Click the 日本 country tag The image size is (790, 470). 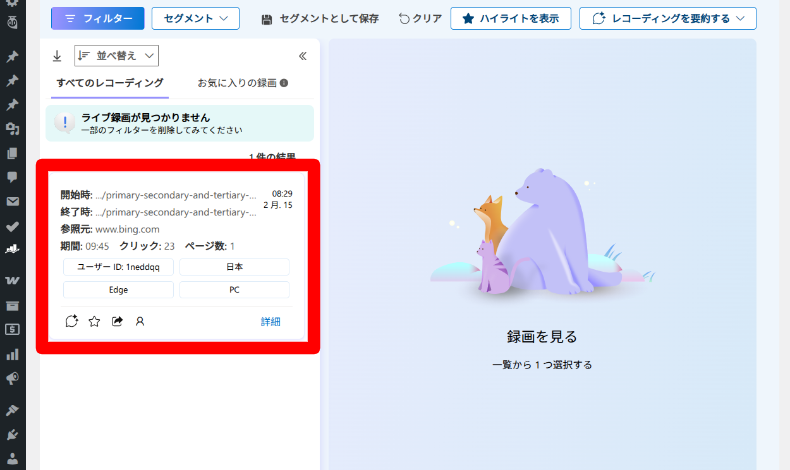(x=234, y=267)
